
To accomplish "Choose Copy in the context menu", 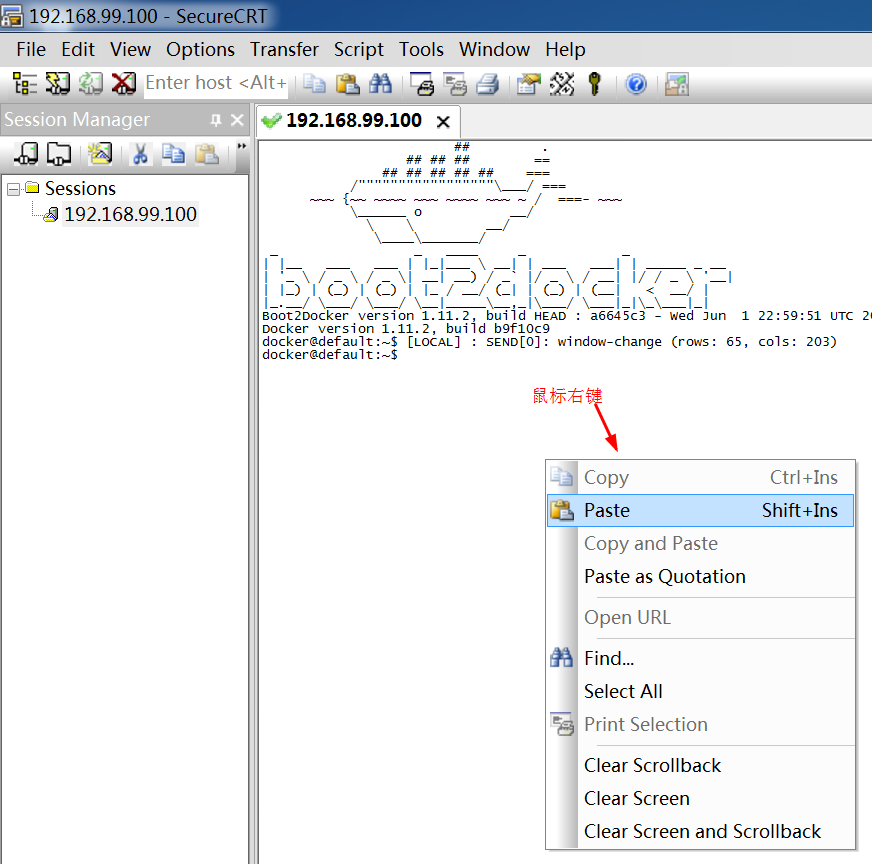I will pos(700,478).
